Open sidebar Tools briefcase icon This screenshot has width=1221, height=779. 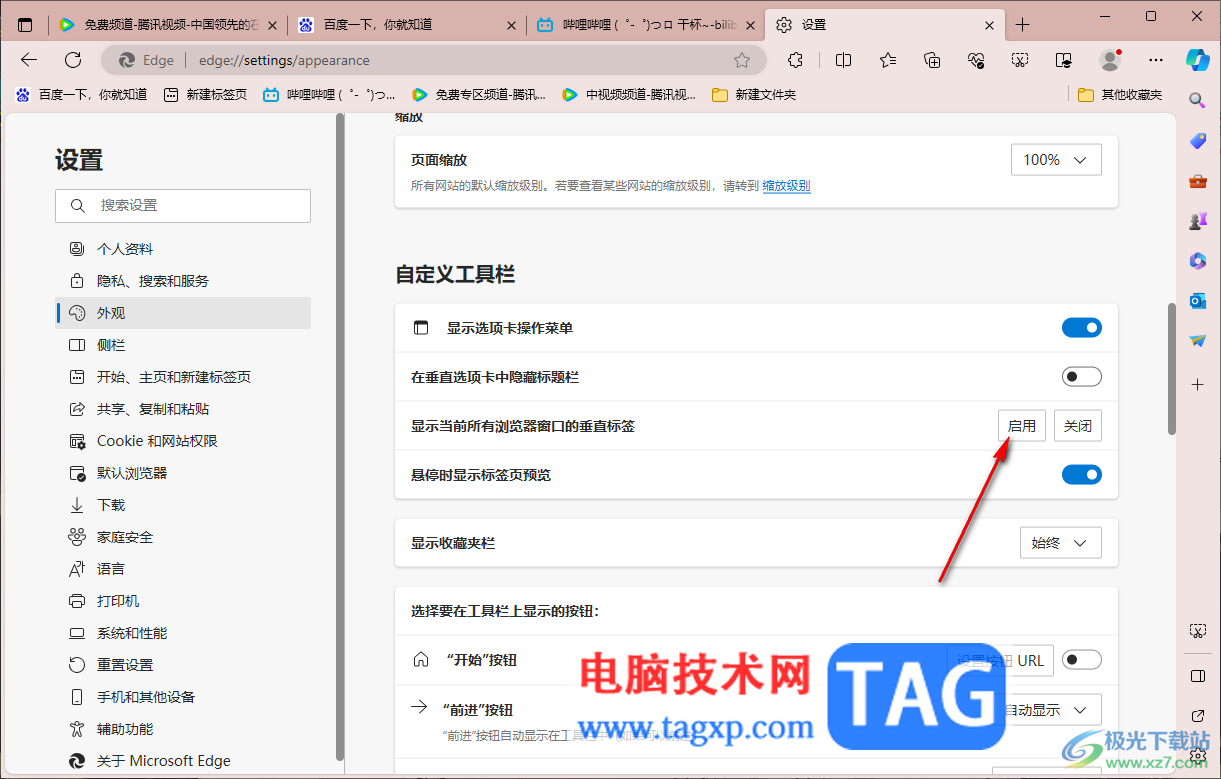[x=1197, y=181]
